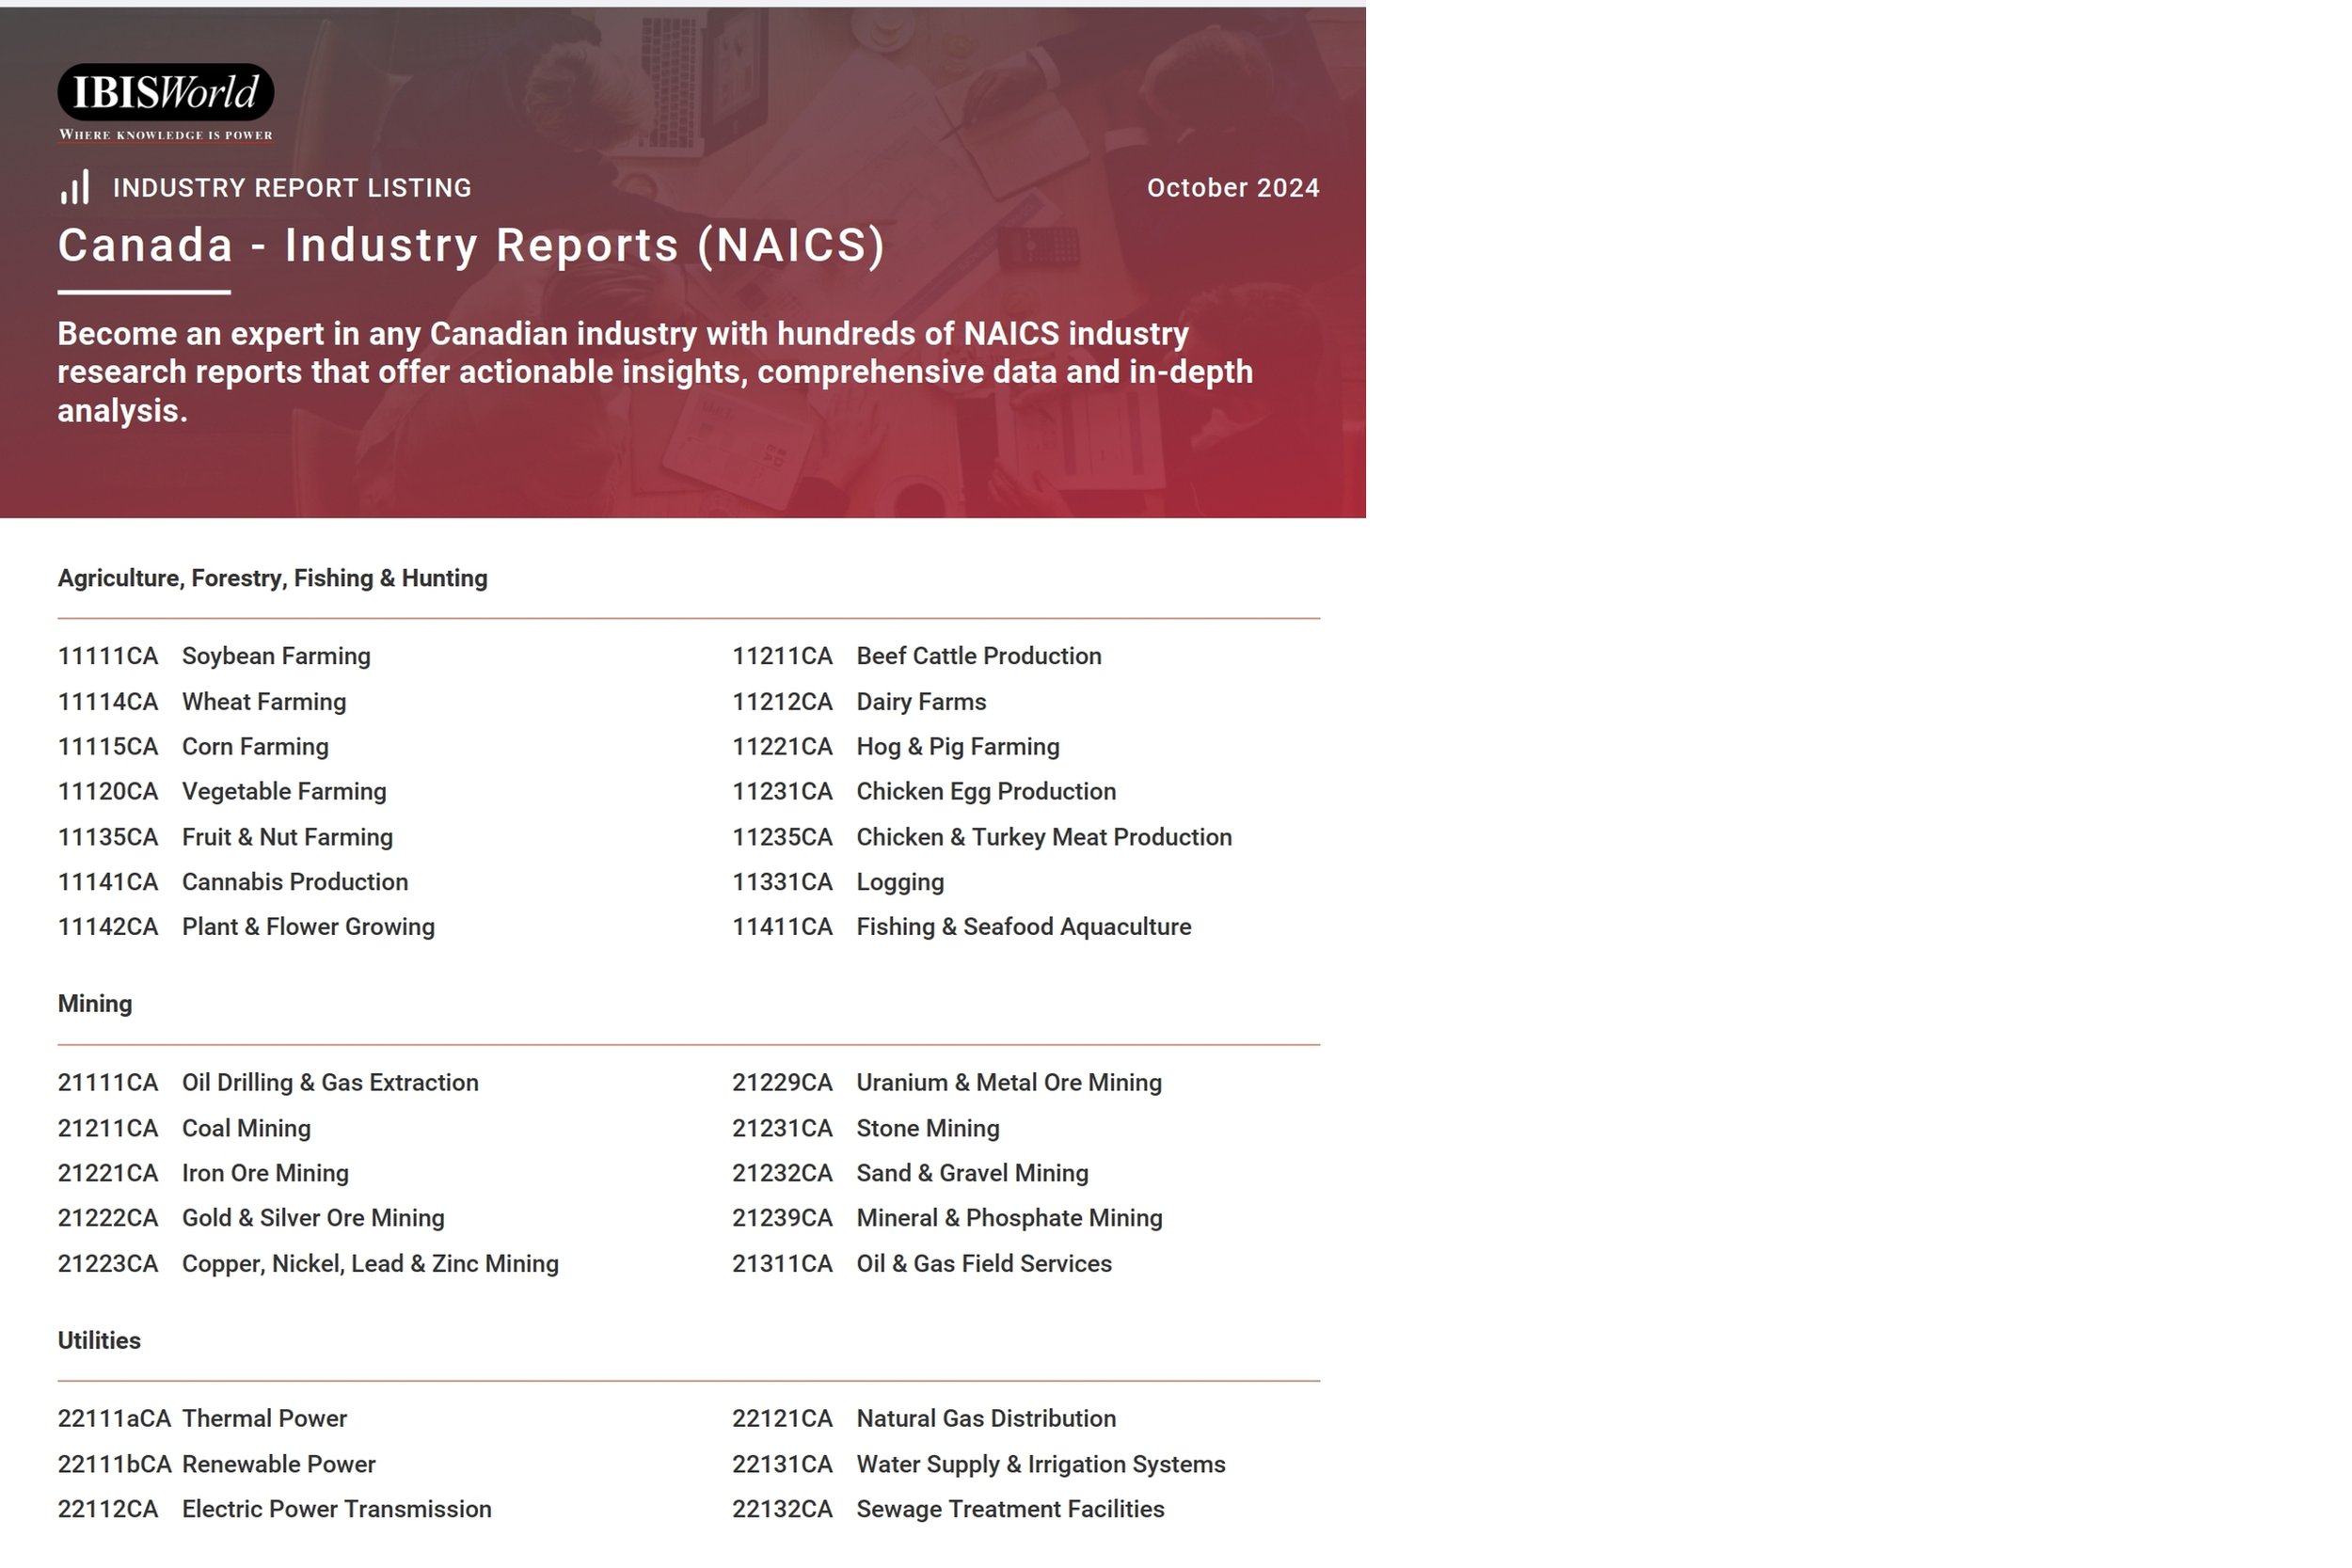Click the code 22111bCA
The height and width of the screenshot is (1568, 2352).
(x=115, y=1465)
